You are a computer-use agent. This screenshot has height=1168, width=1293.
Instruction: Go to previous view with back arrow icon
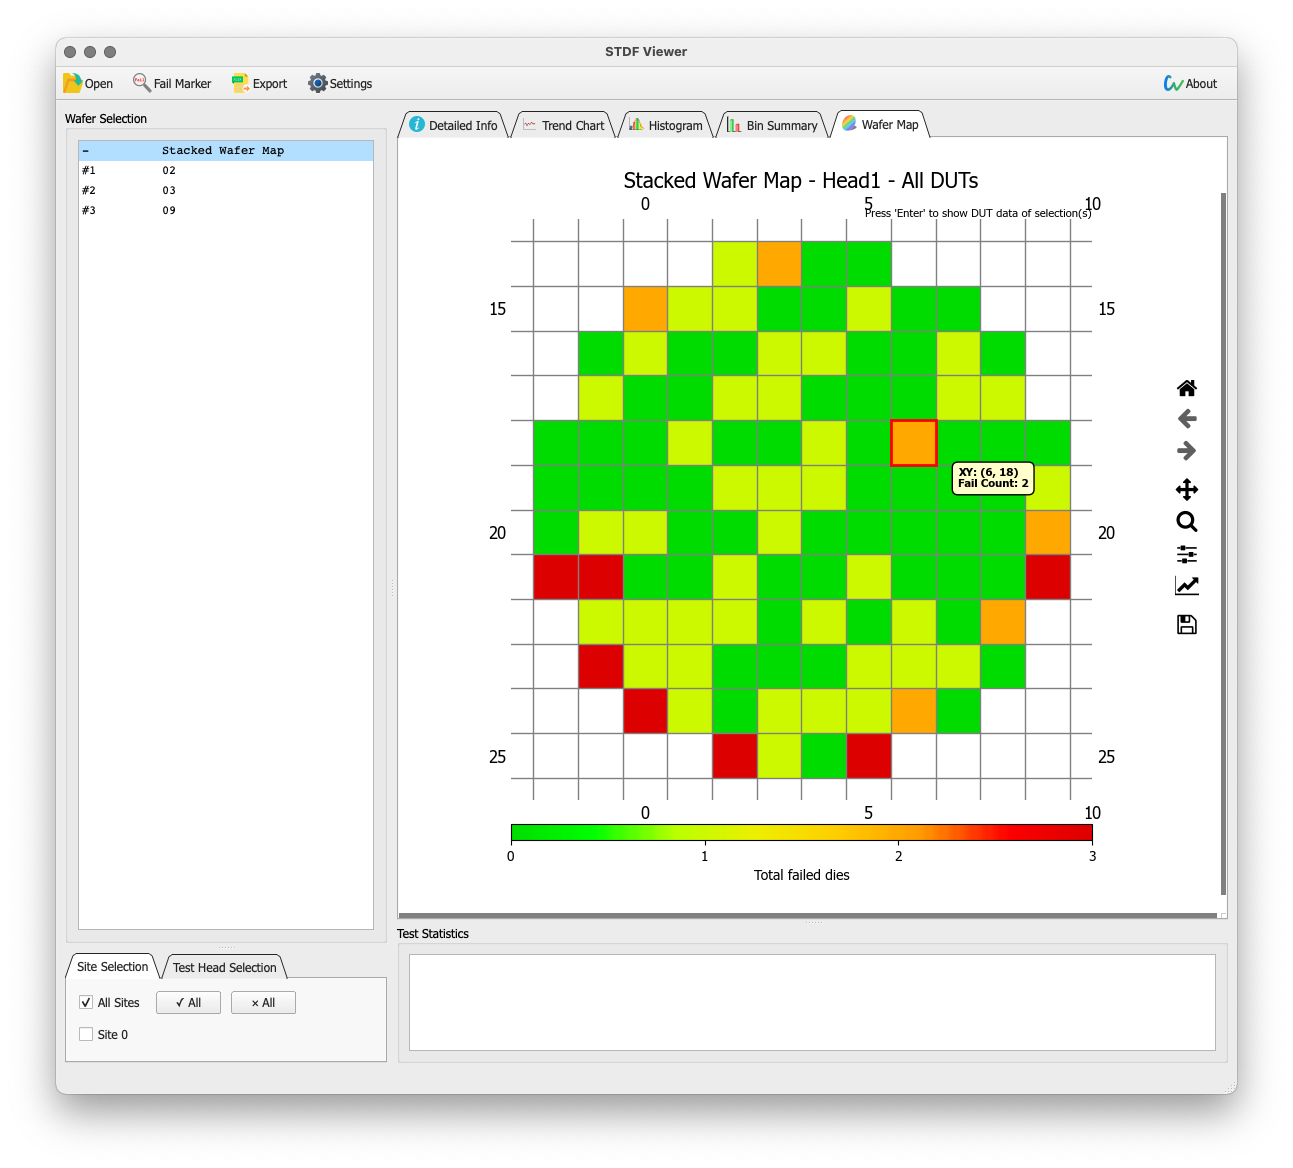point(1187,419)
